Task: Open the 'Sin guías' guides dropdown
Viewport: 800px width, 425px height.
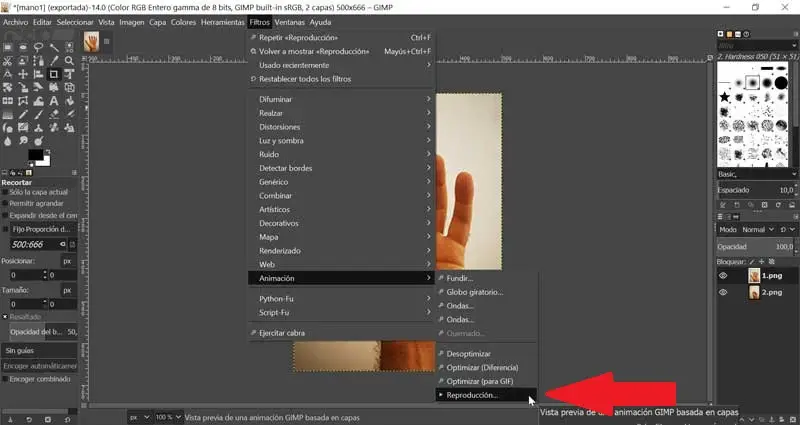Action: tap(40, 351)
